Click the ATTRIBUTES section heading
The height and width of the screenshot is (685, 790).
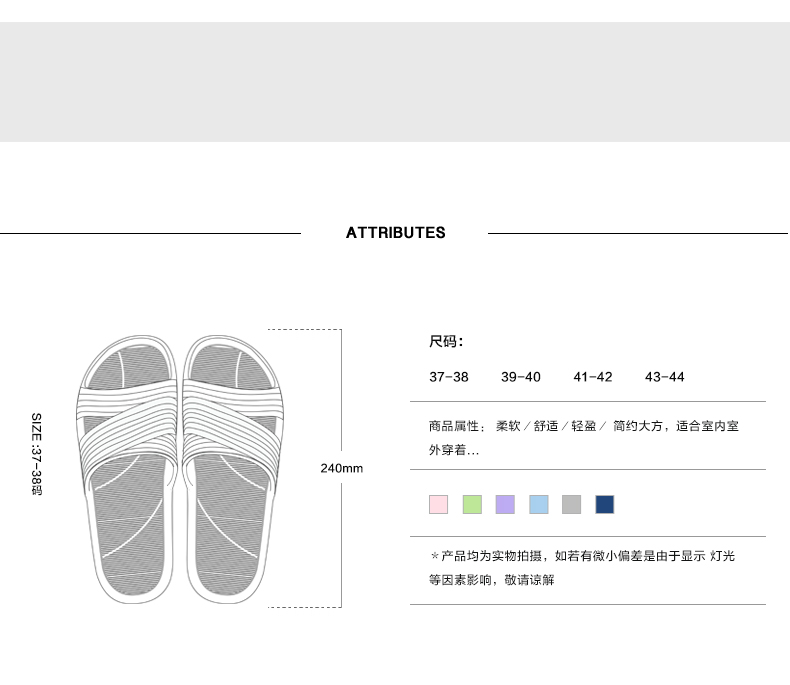pyautogui.click(x=395, y=233)
